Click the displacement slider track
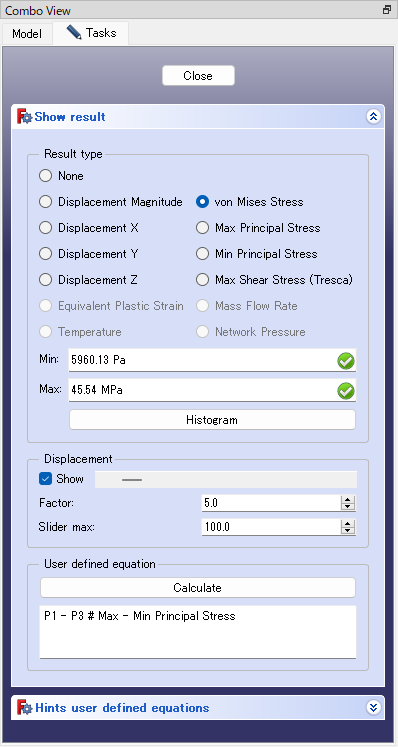This screenshot has height=747, width=398. coord(226,480)
